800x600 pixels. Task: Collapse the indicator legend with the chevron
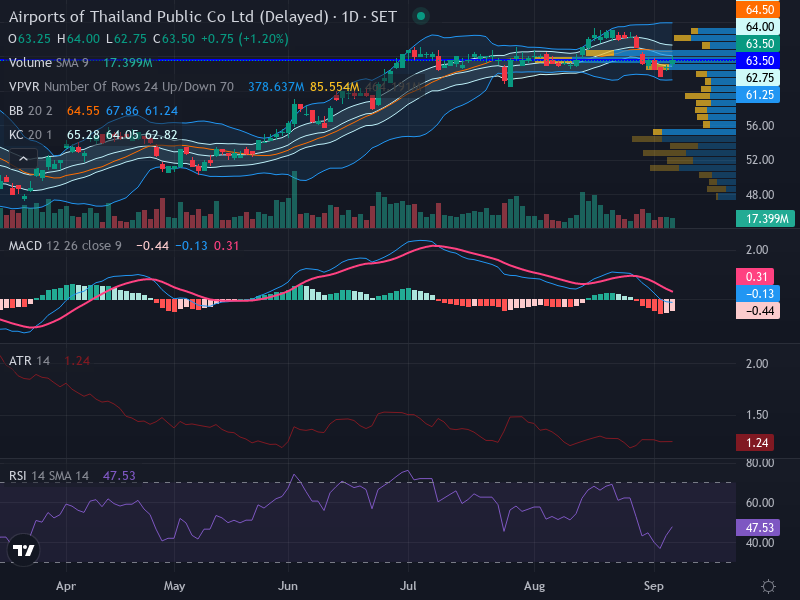pyautogui.click(x=23, y=159)
